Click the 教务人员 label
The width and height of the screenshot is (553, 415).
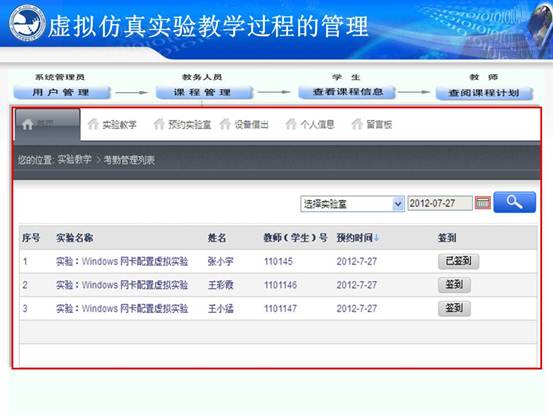pyautogui.click(x=202, y=77)
